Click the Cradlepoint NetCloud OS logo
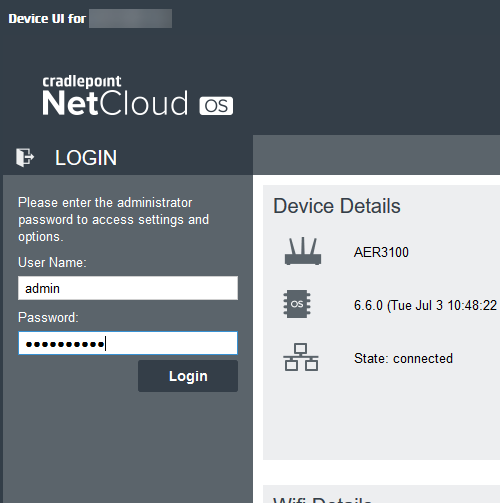 [138, 96]
